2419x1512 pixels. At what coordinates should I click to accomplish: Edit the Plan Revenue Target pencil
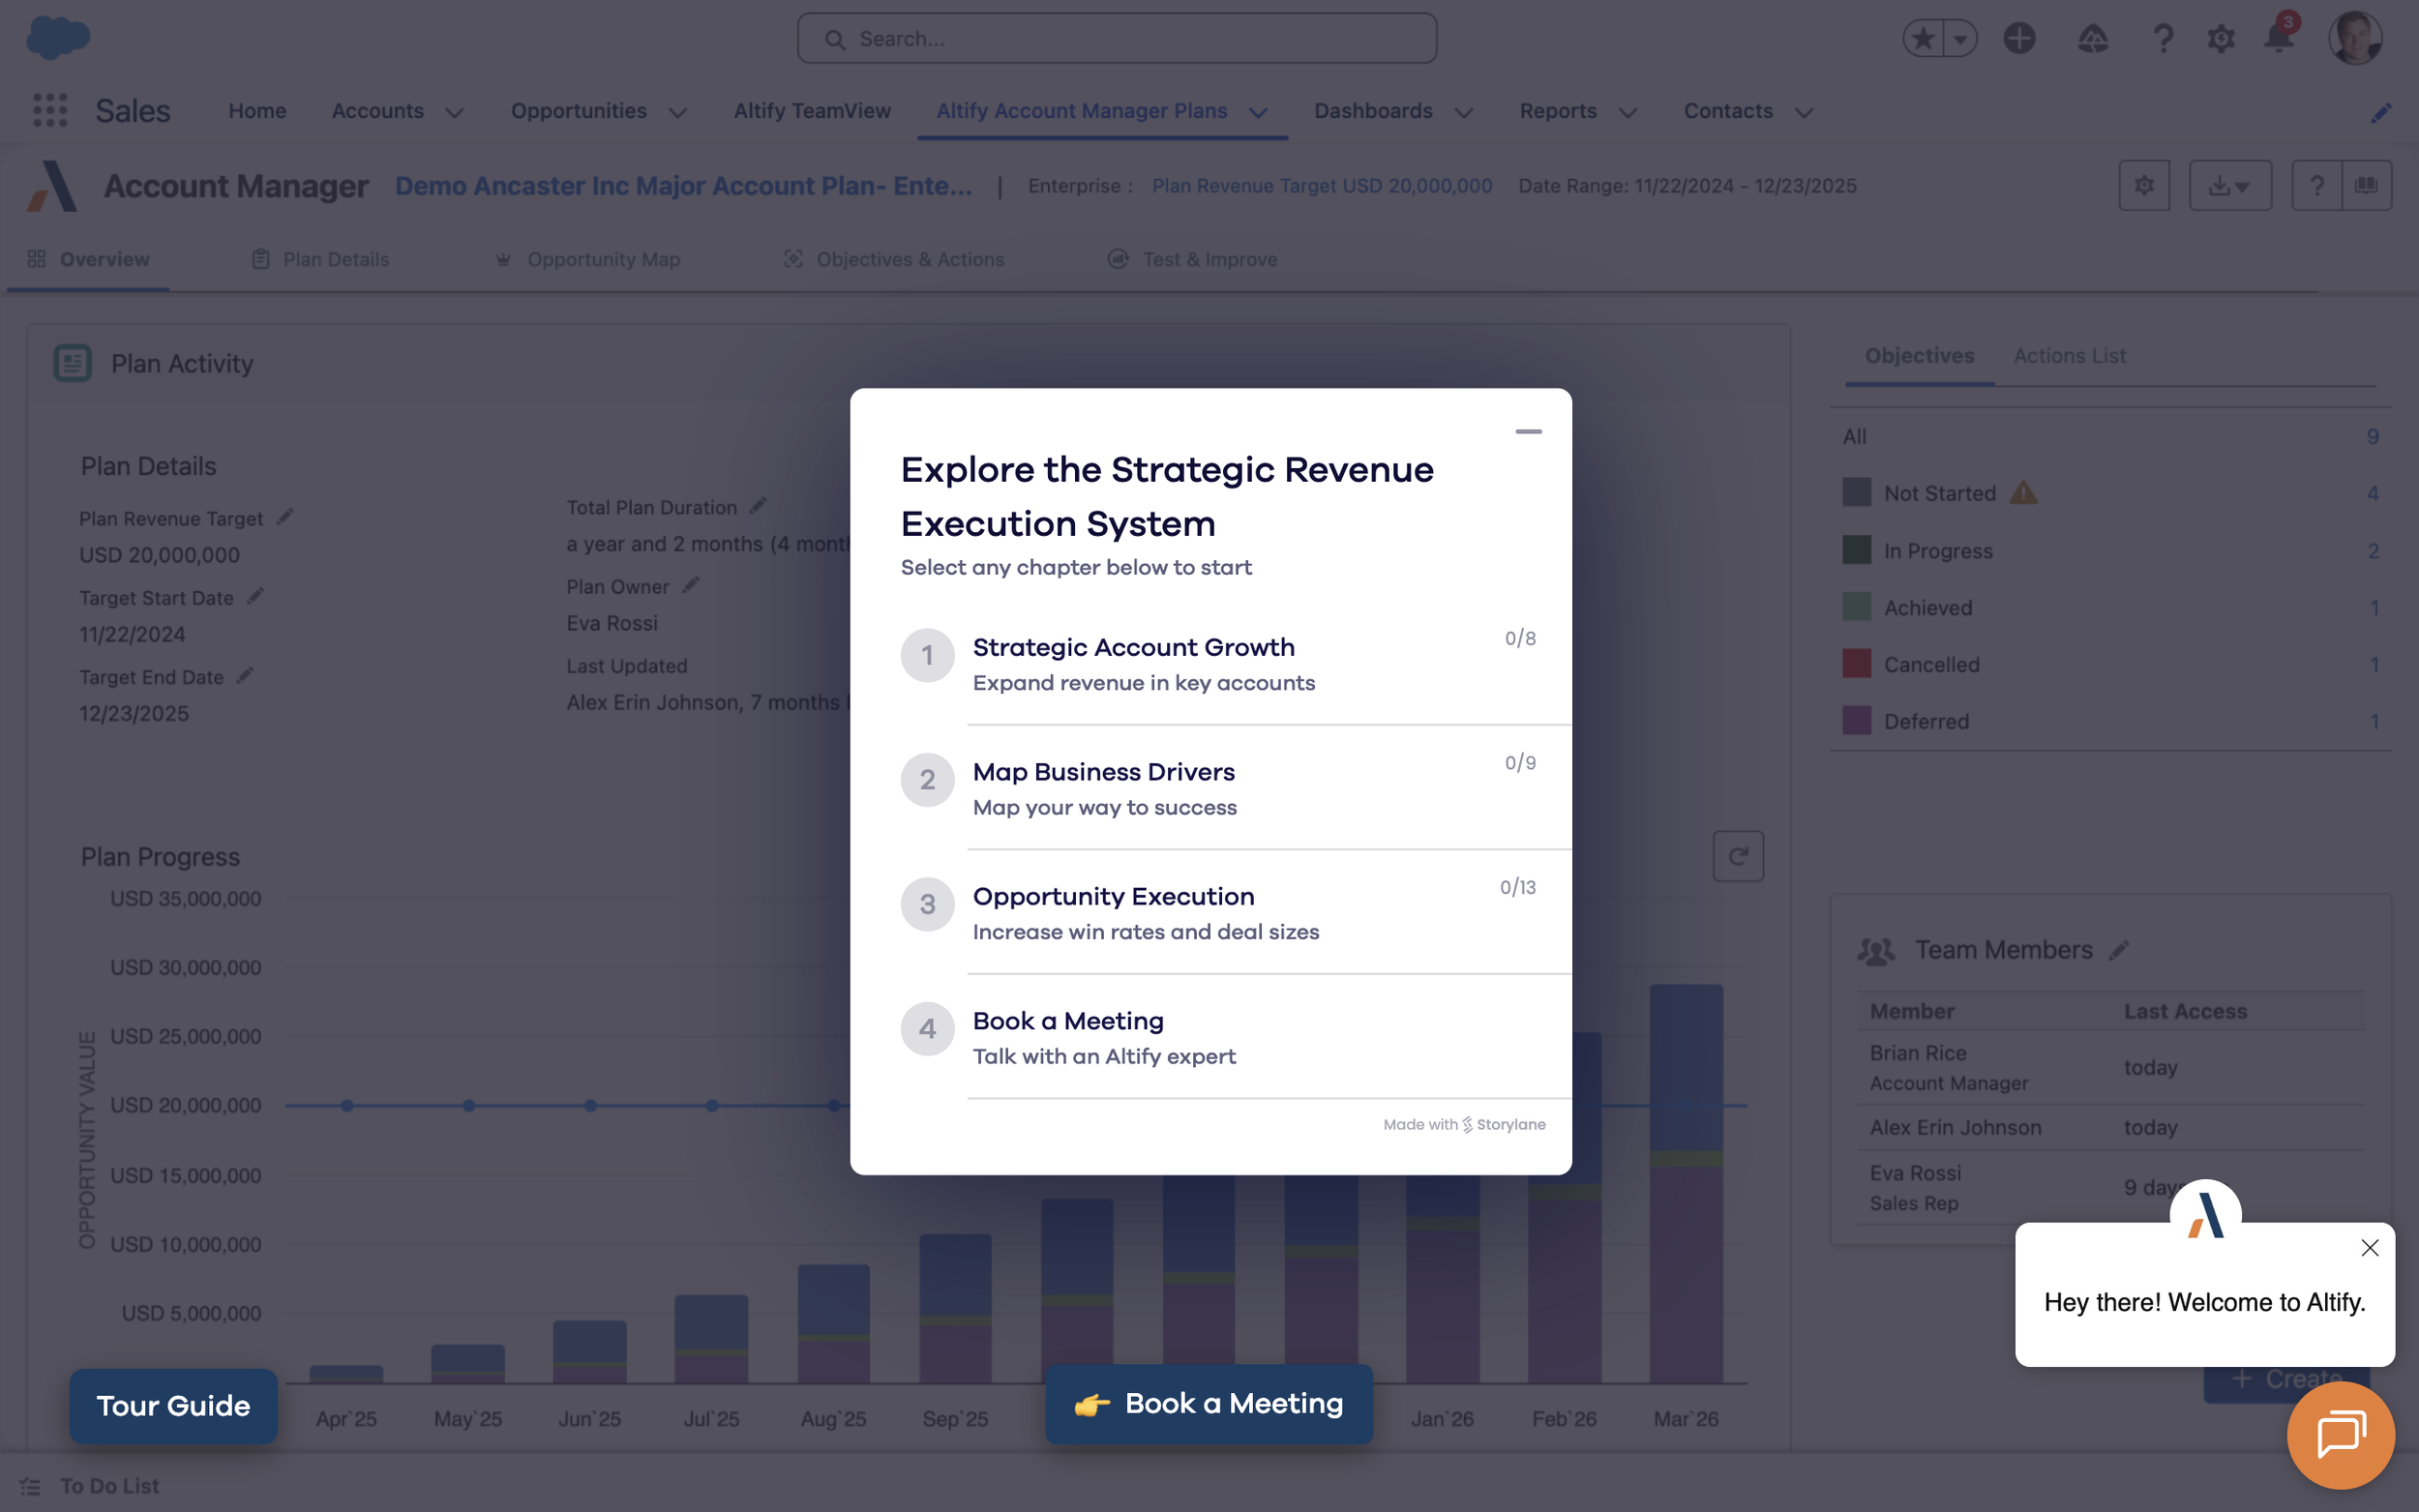click(x=285, y=516)
